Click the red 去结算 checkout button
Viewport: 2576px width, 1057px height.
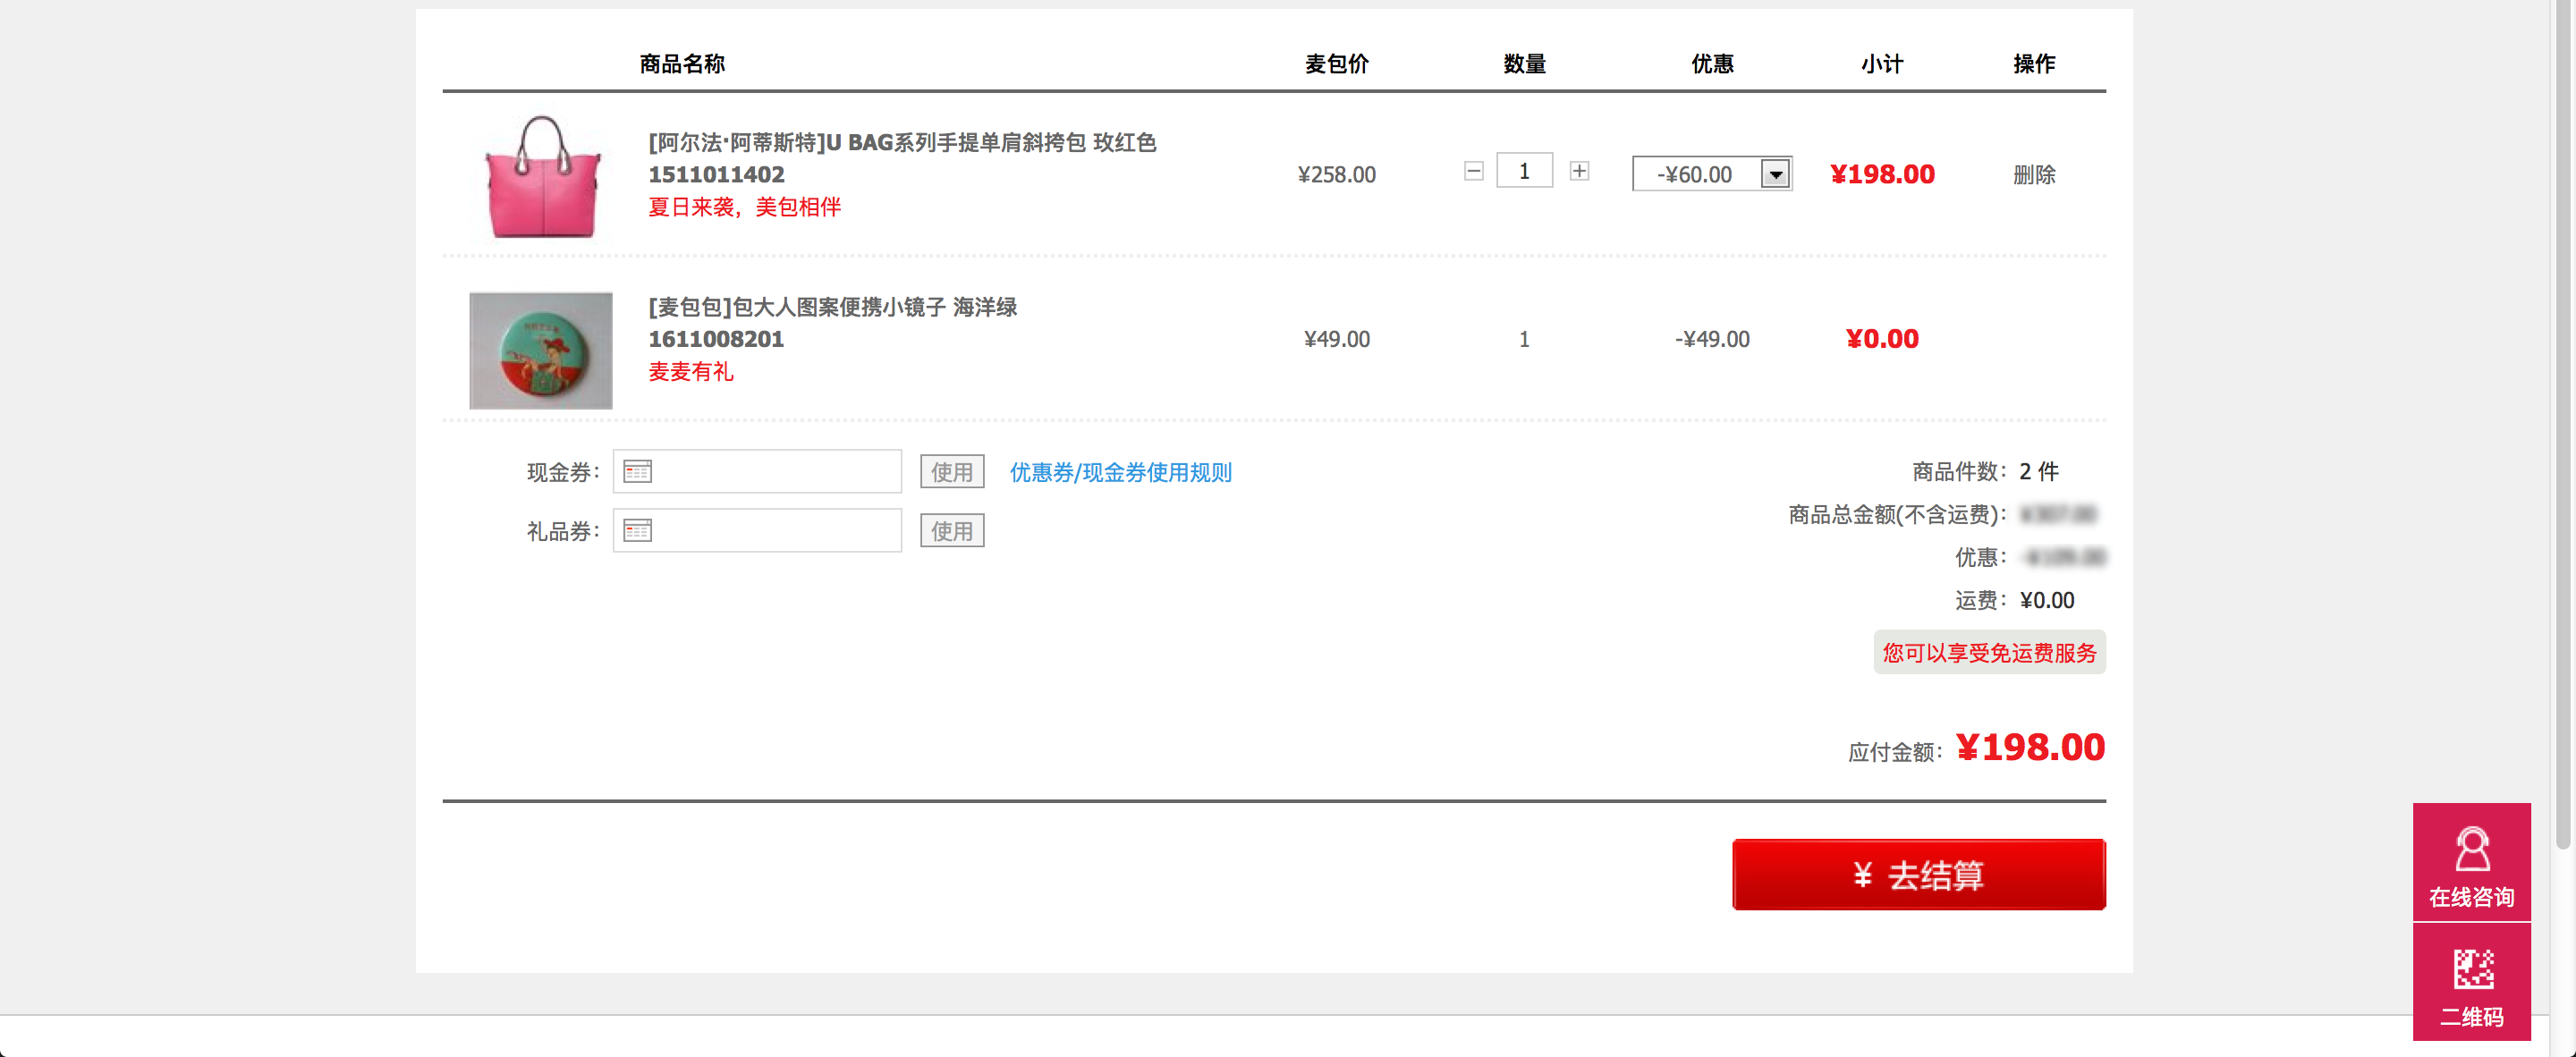(x=1918, y=874)
